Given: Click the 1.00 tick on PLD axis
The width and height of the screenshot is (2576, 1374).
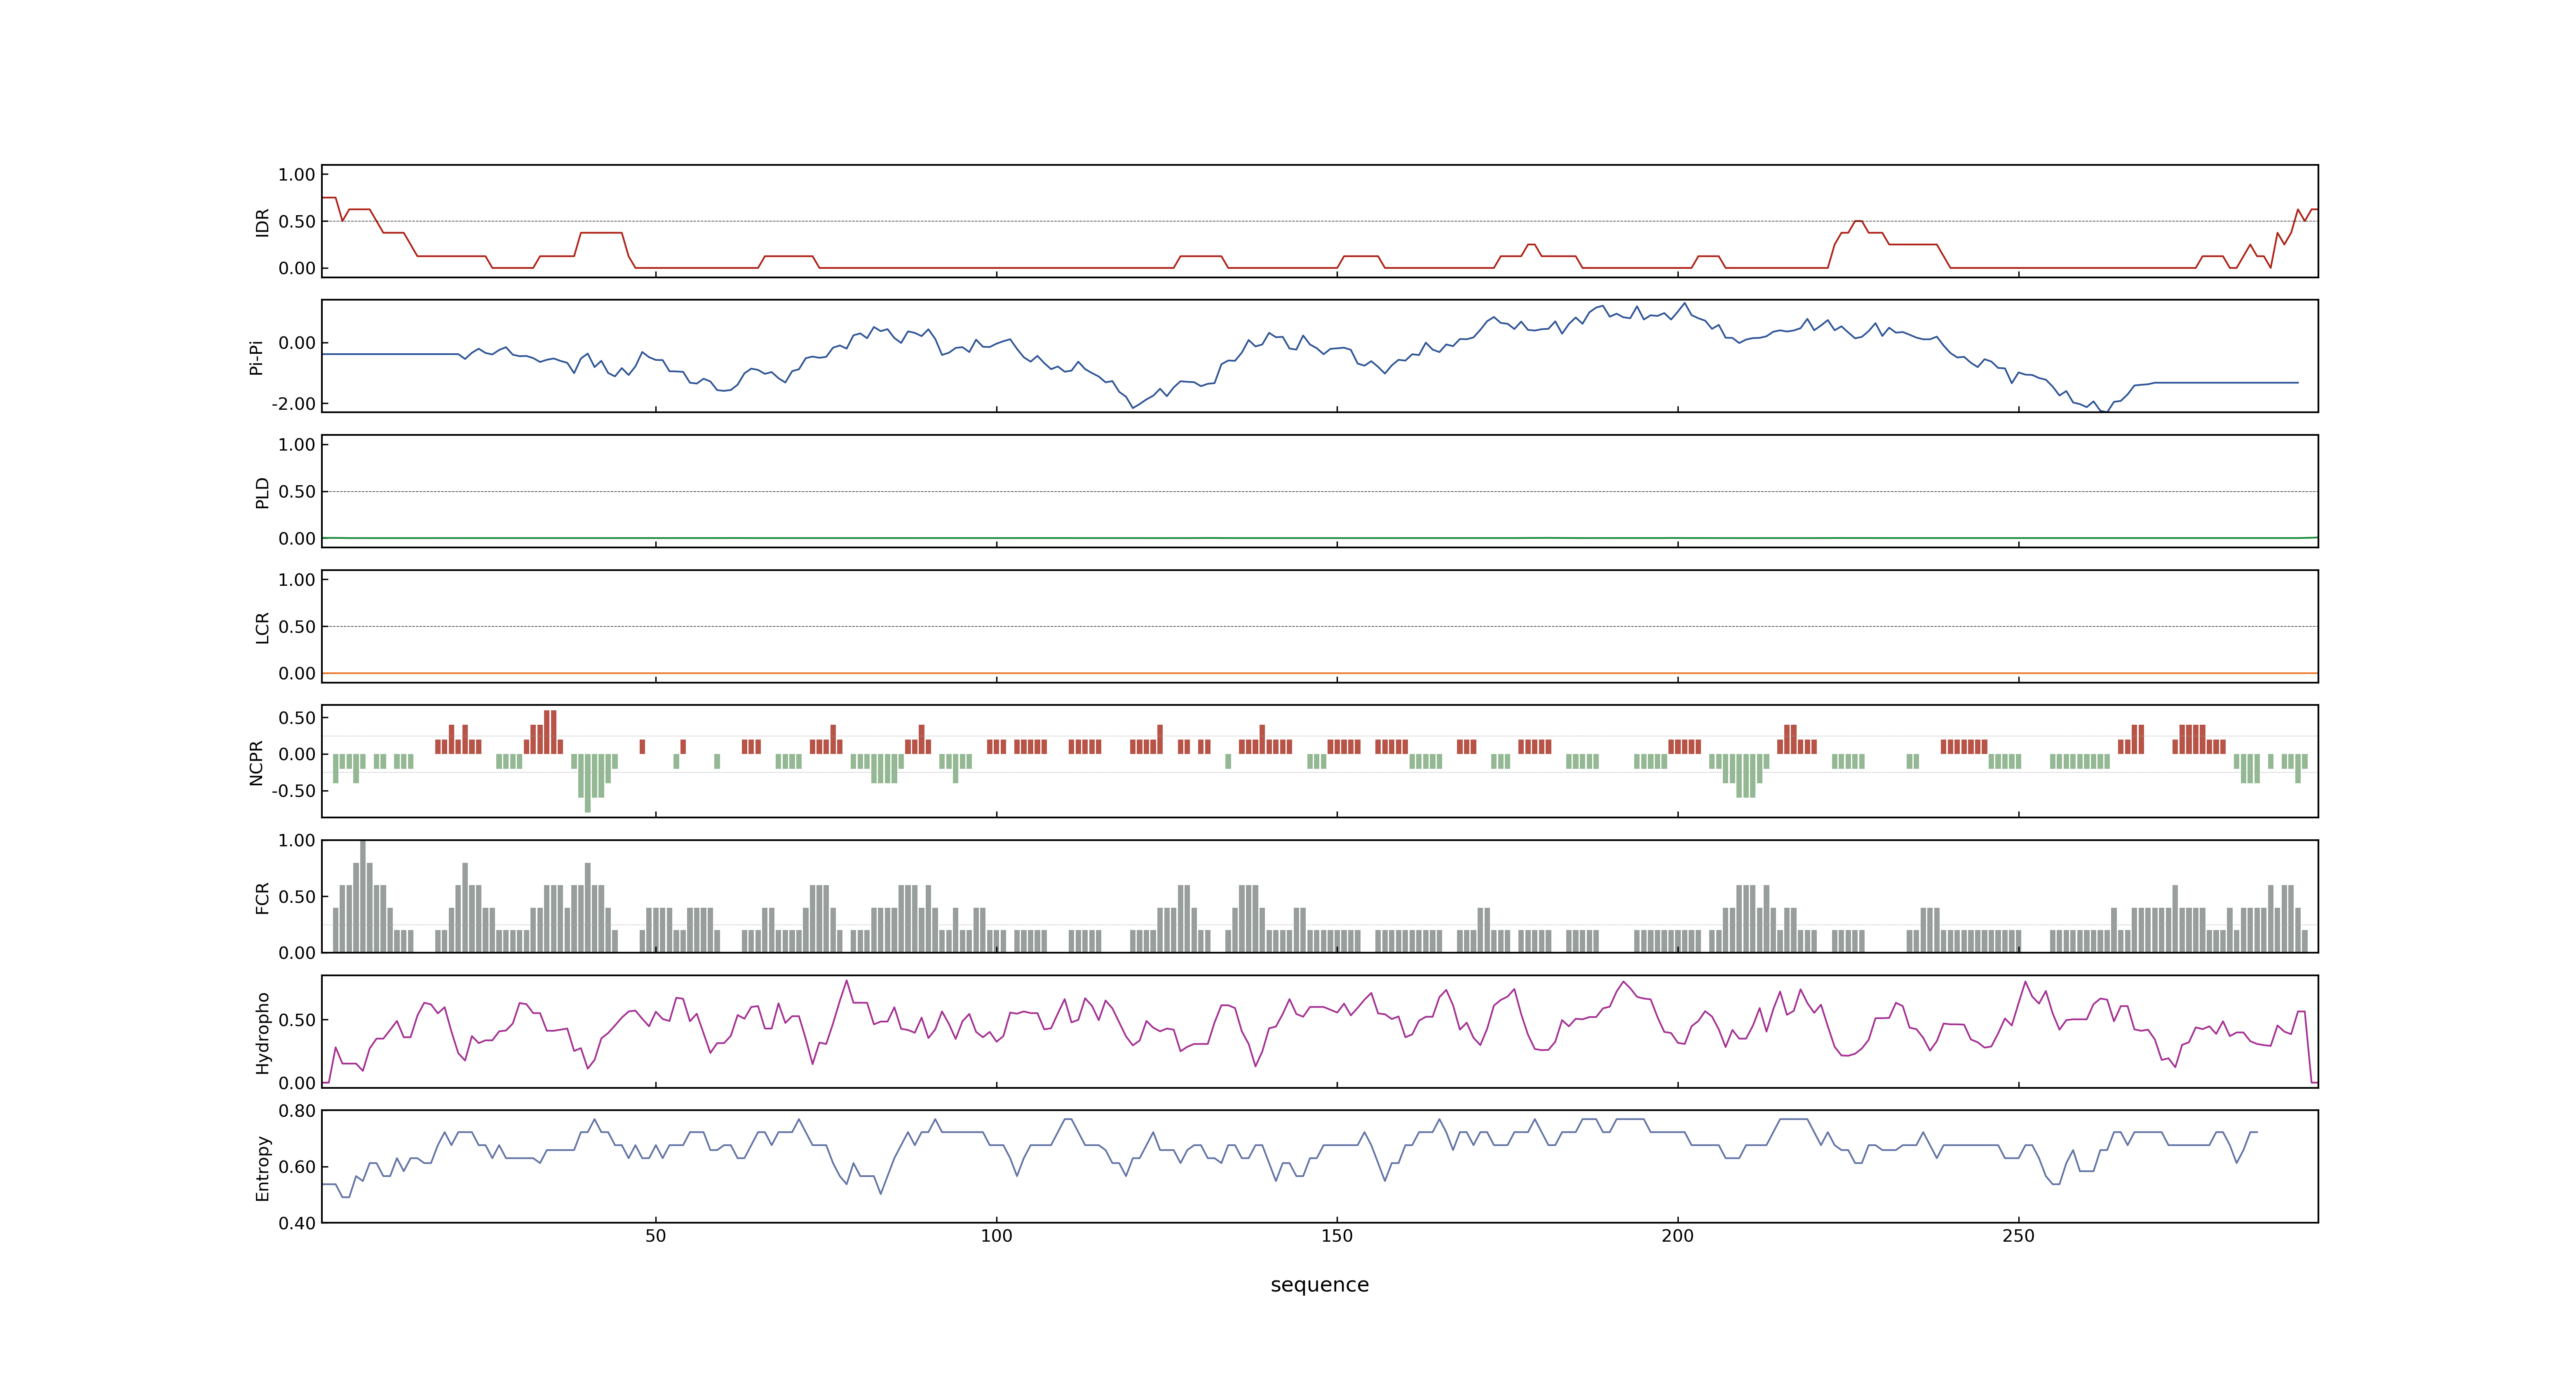Looking at the screenshot, I should tap(297, 444).
